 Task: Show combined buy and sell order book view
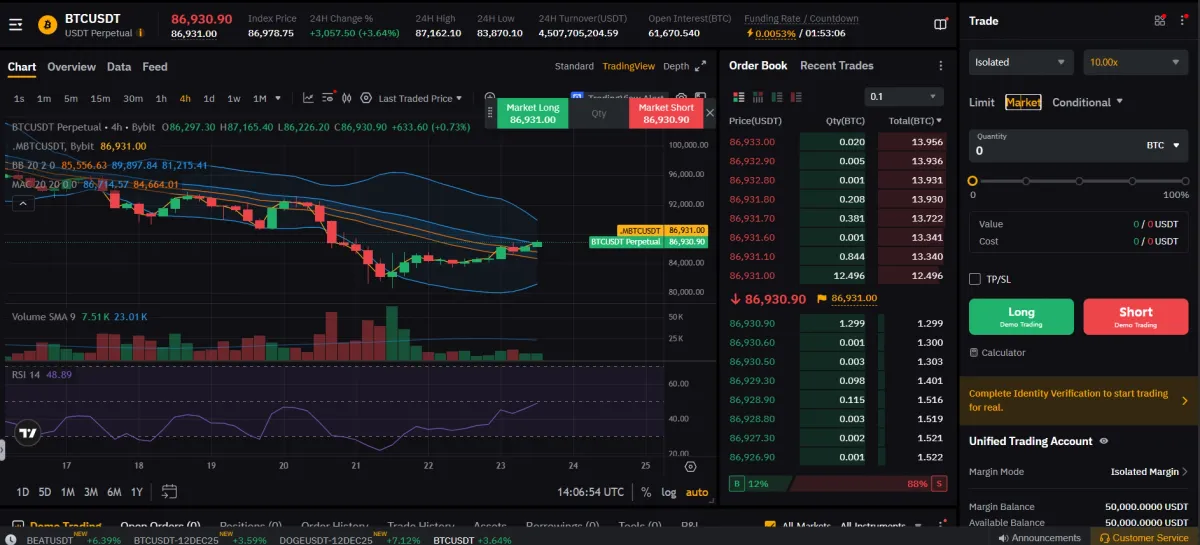(x=739, y=97)
